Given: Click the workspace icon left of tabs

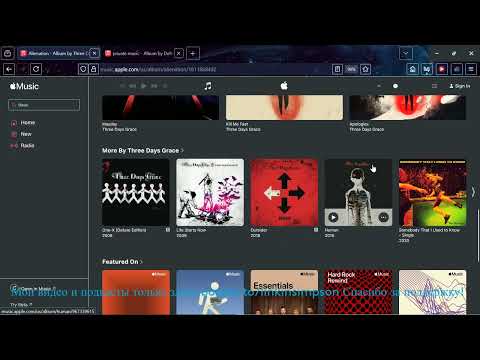Looking at the screenshot, I should (x=8, y=53).
